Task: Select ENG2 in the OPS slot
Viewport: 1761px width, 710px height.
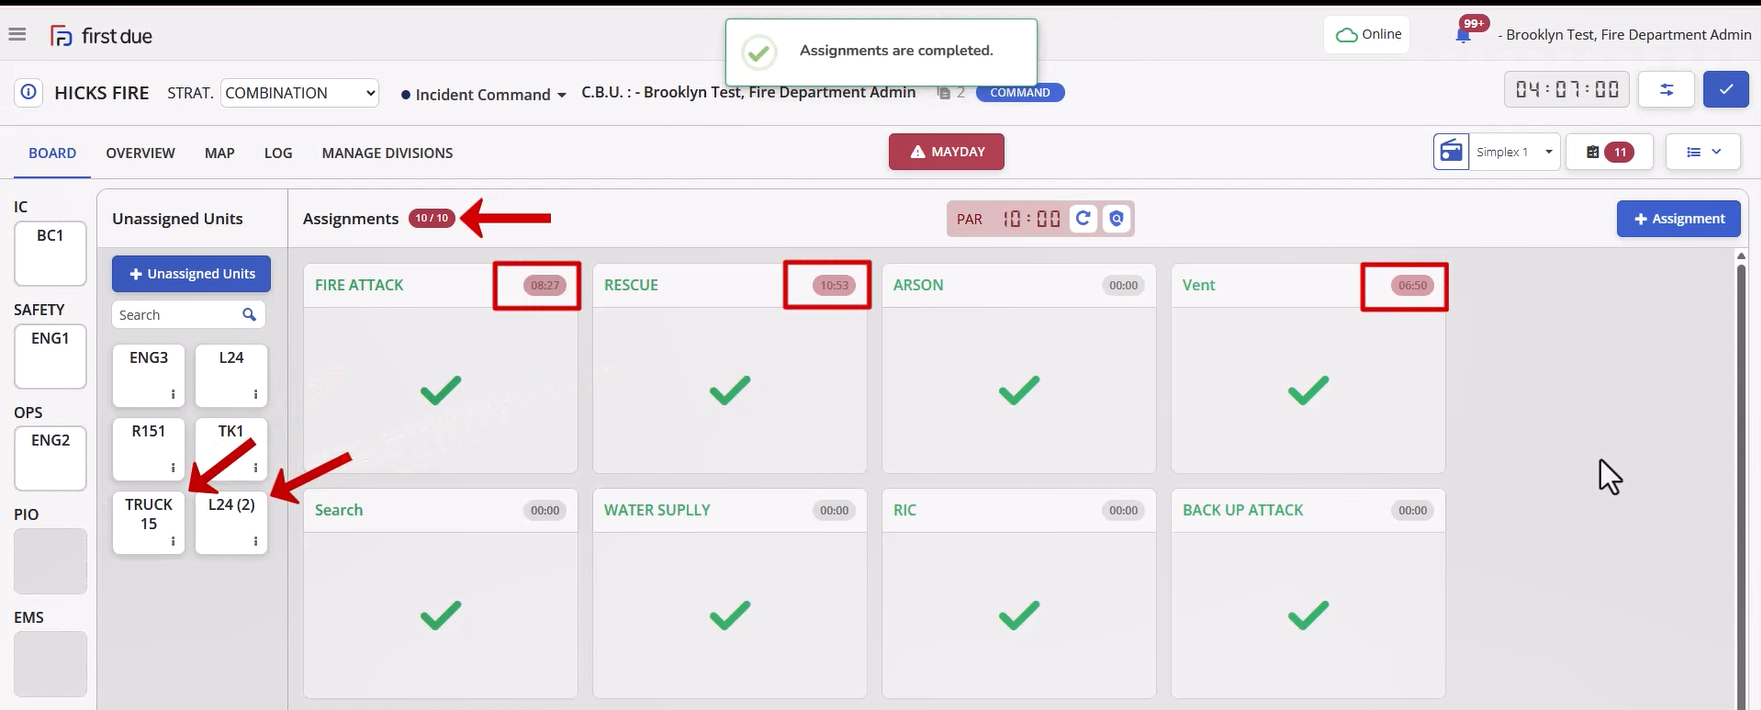Action: [50, 458]
